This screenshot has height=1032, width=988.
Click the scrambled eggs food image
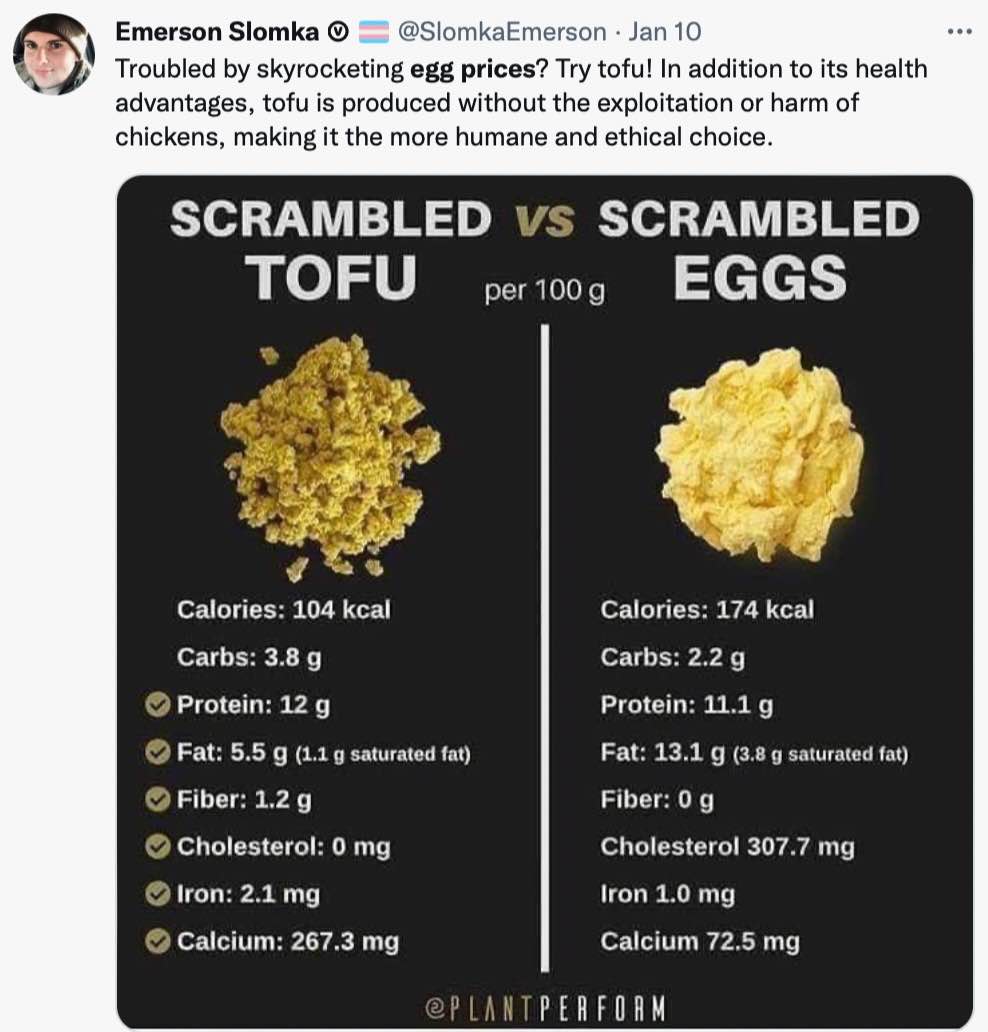(x=759, y=454)
